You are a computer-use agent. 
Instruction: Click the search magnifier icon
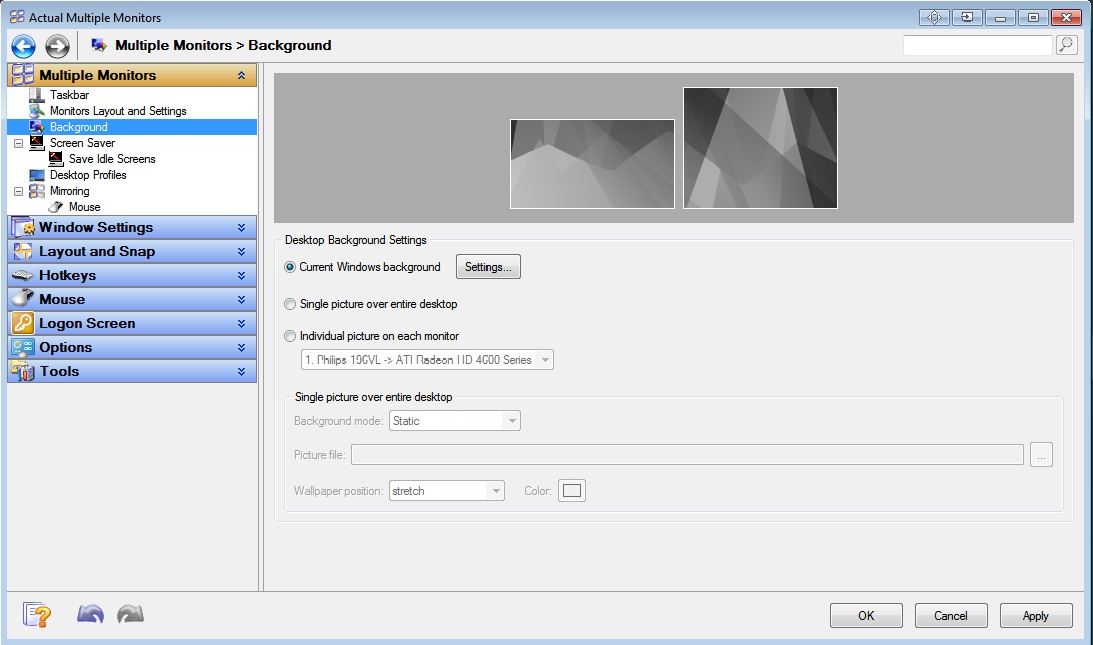1066,45
